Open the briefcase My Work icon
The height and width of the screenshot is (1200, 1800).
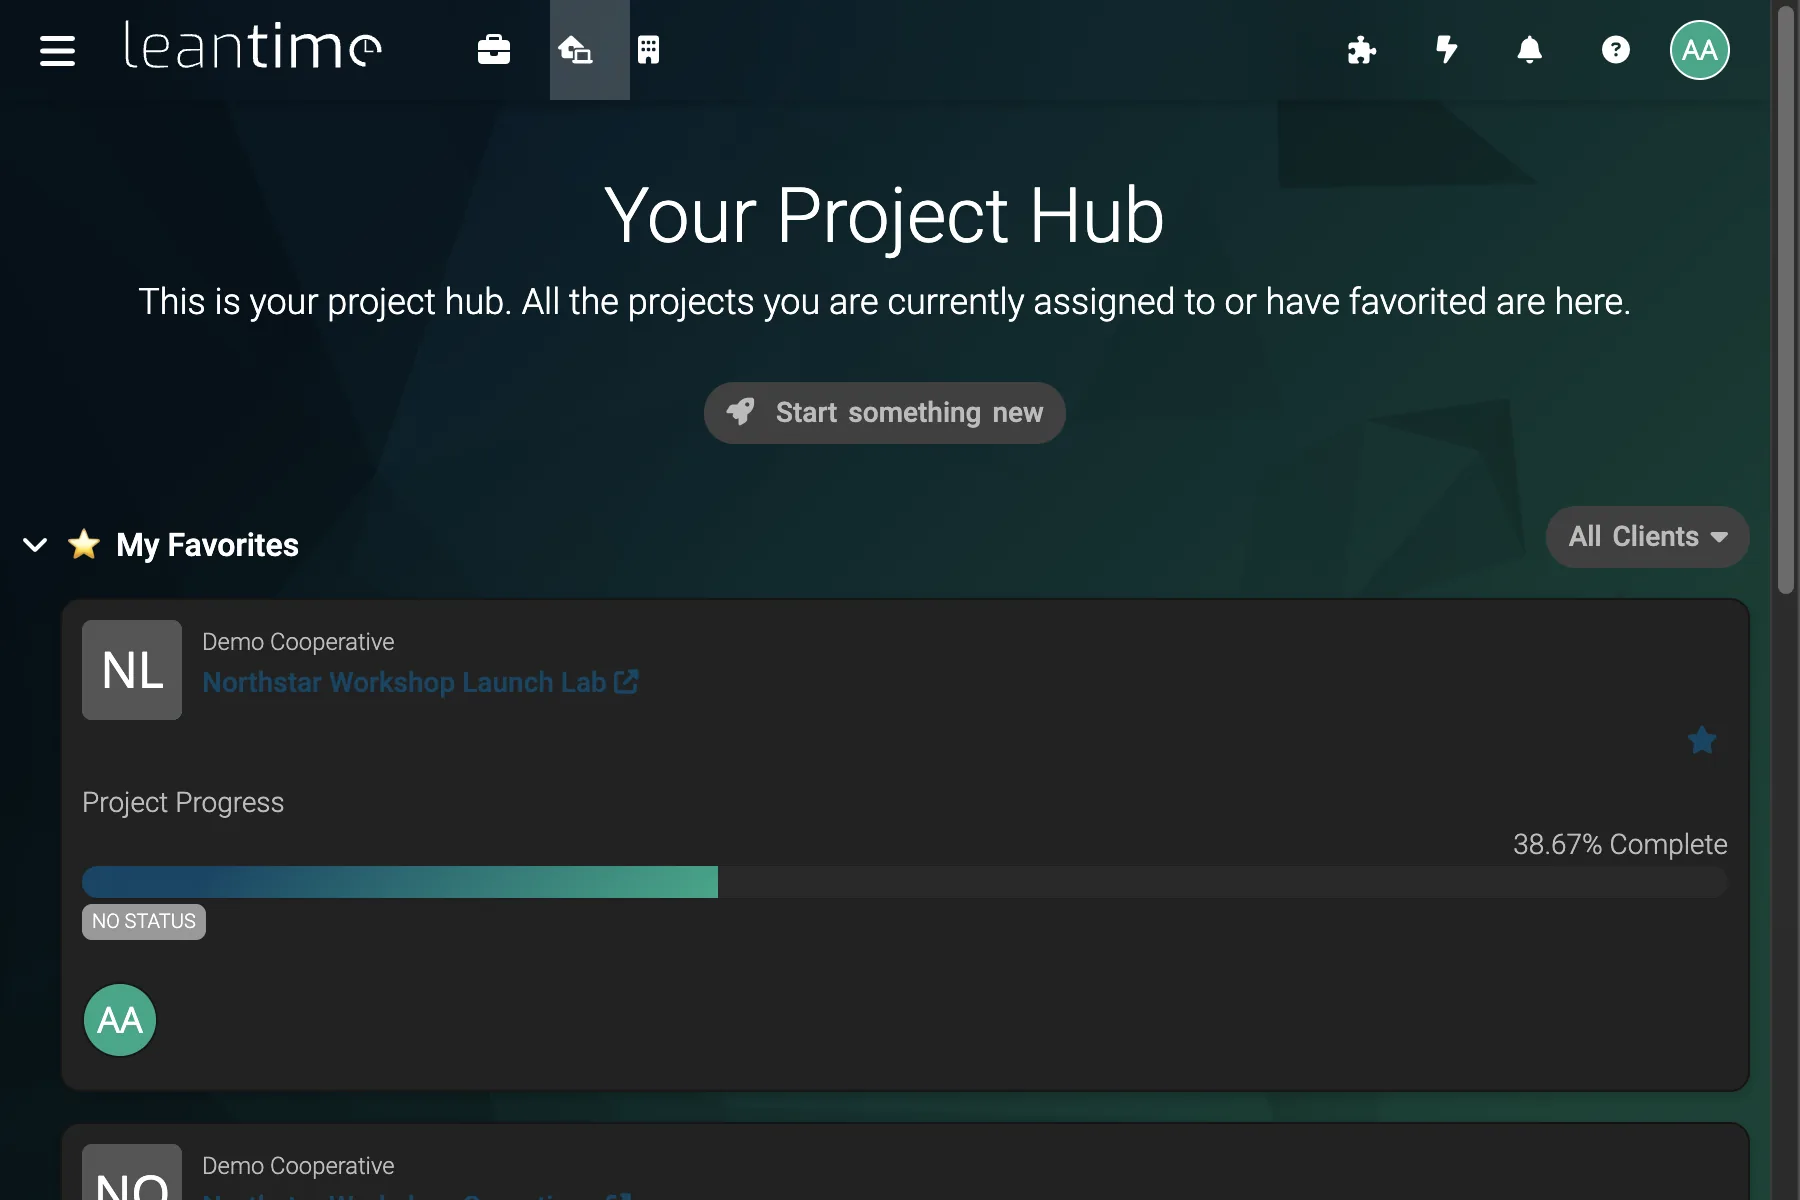tap(494, 50)
